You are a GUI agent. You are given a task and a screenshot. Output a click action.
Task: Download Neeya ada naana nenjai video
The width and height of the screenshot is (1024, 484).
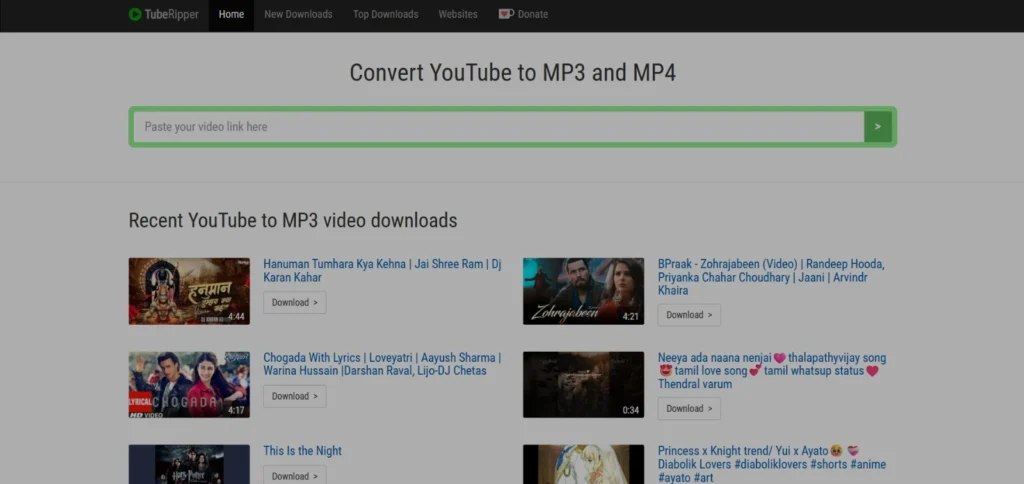click(689, 408)
